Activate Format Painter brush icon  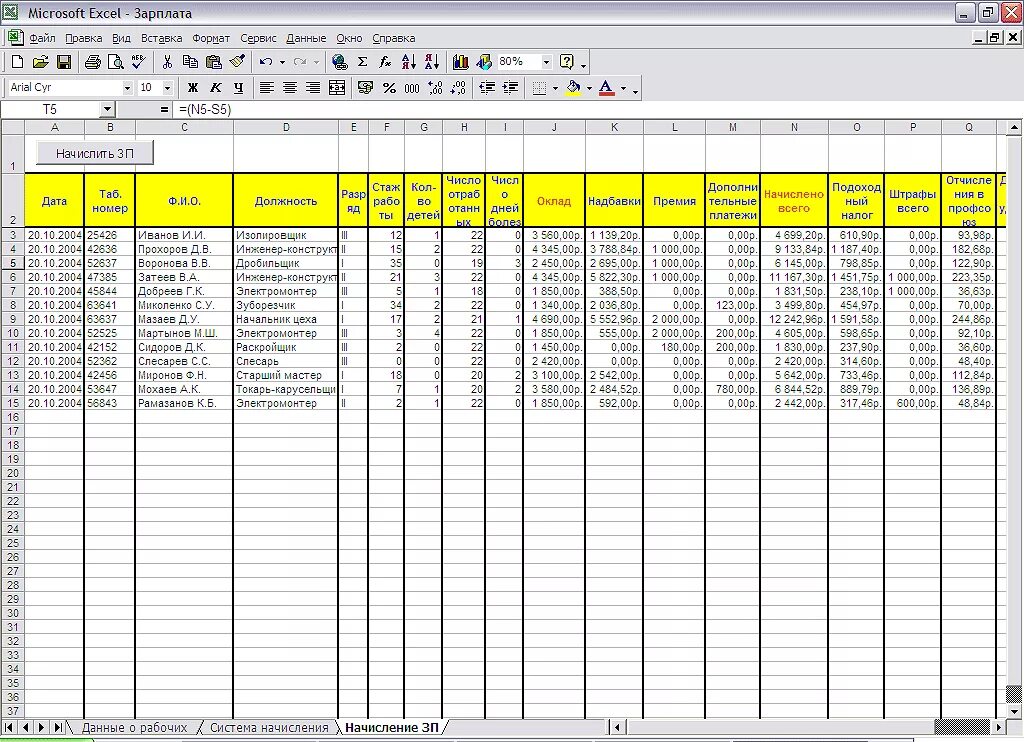(x=237, y=62)
